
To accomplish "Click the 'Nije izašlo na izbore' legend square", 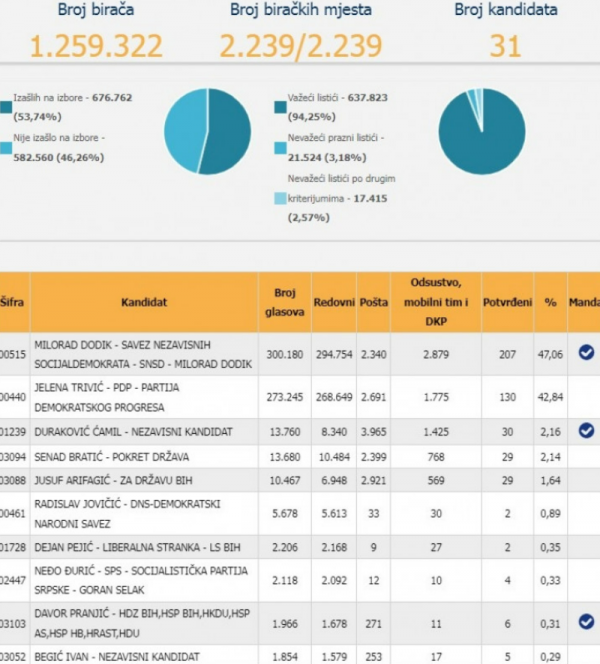I will point(6,148).
